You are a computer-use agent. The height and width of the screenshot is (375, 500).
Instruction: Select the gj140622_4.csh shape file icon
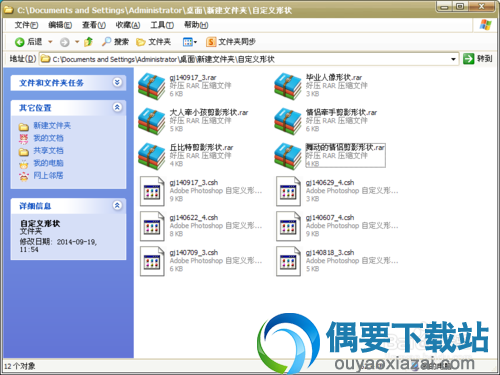pyautogui.click(x=152, y=226)
